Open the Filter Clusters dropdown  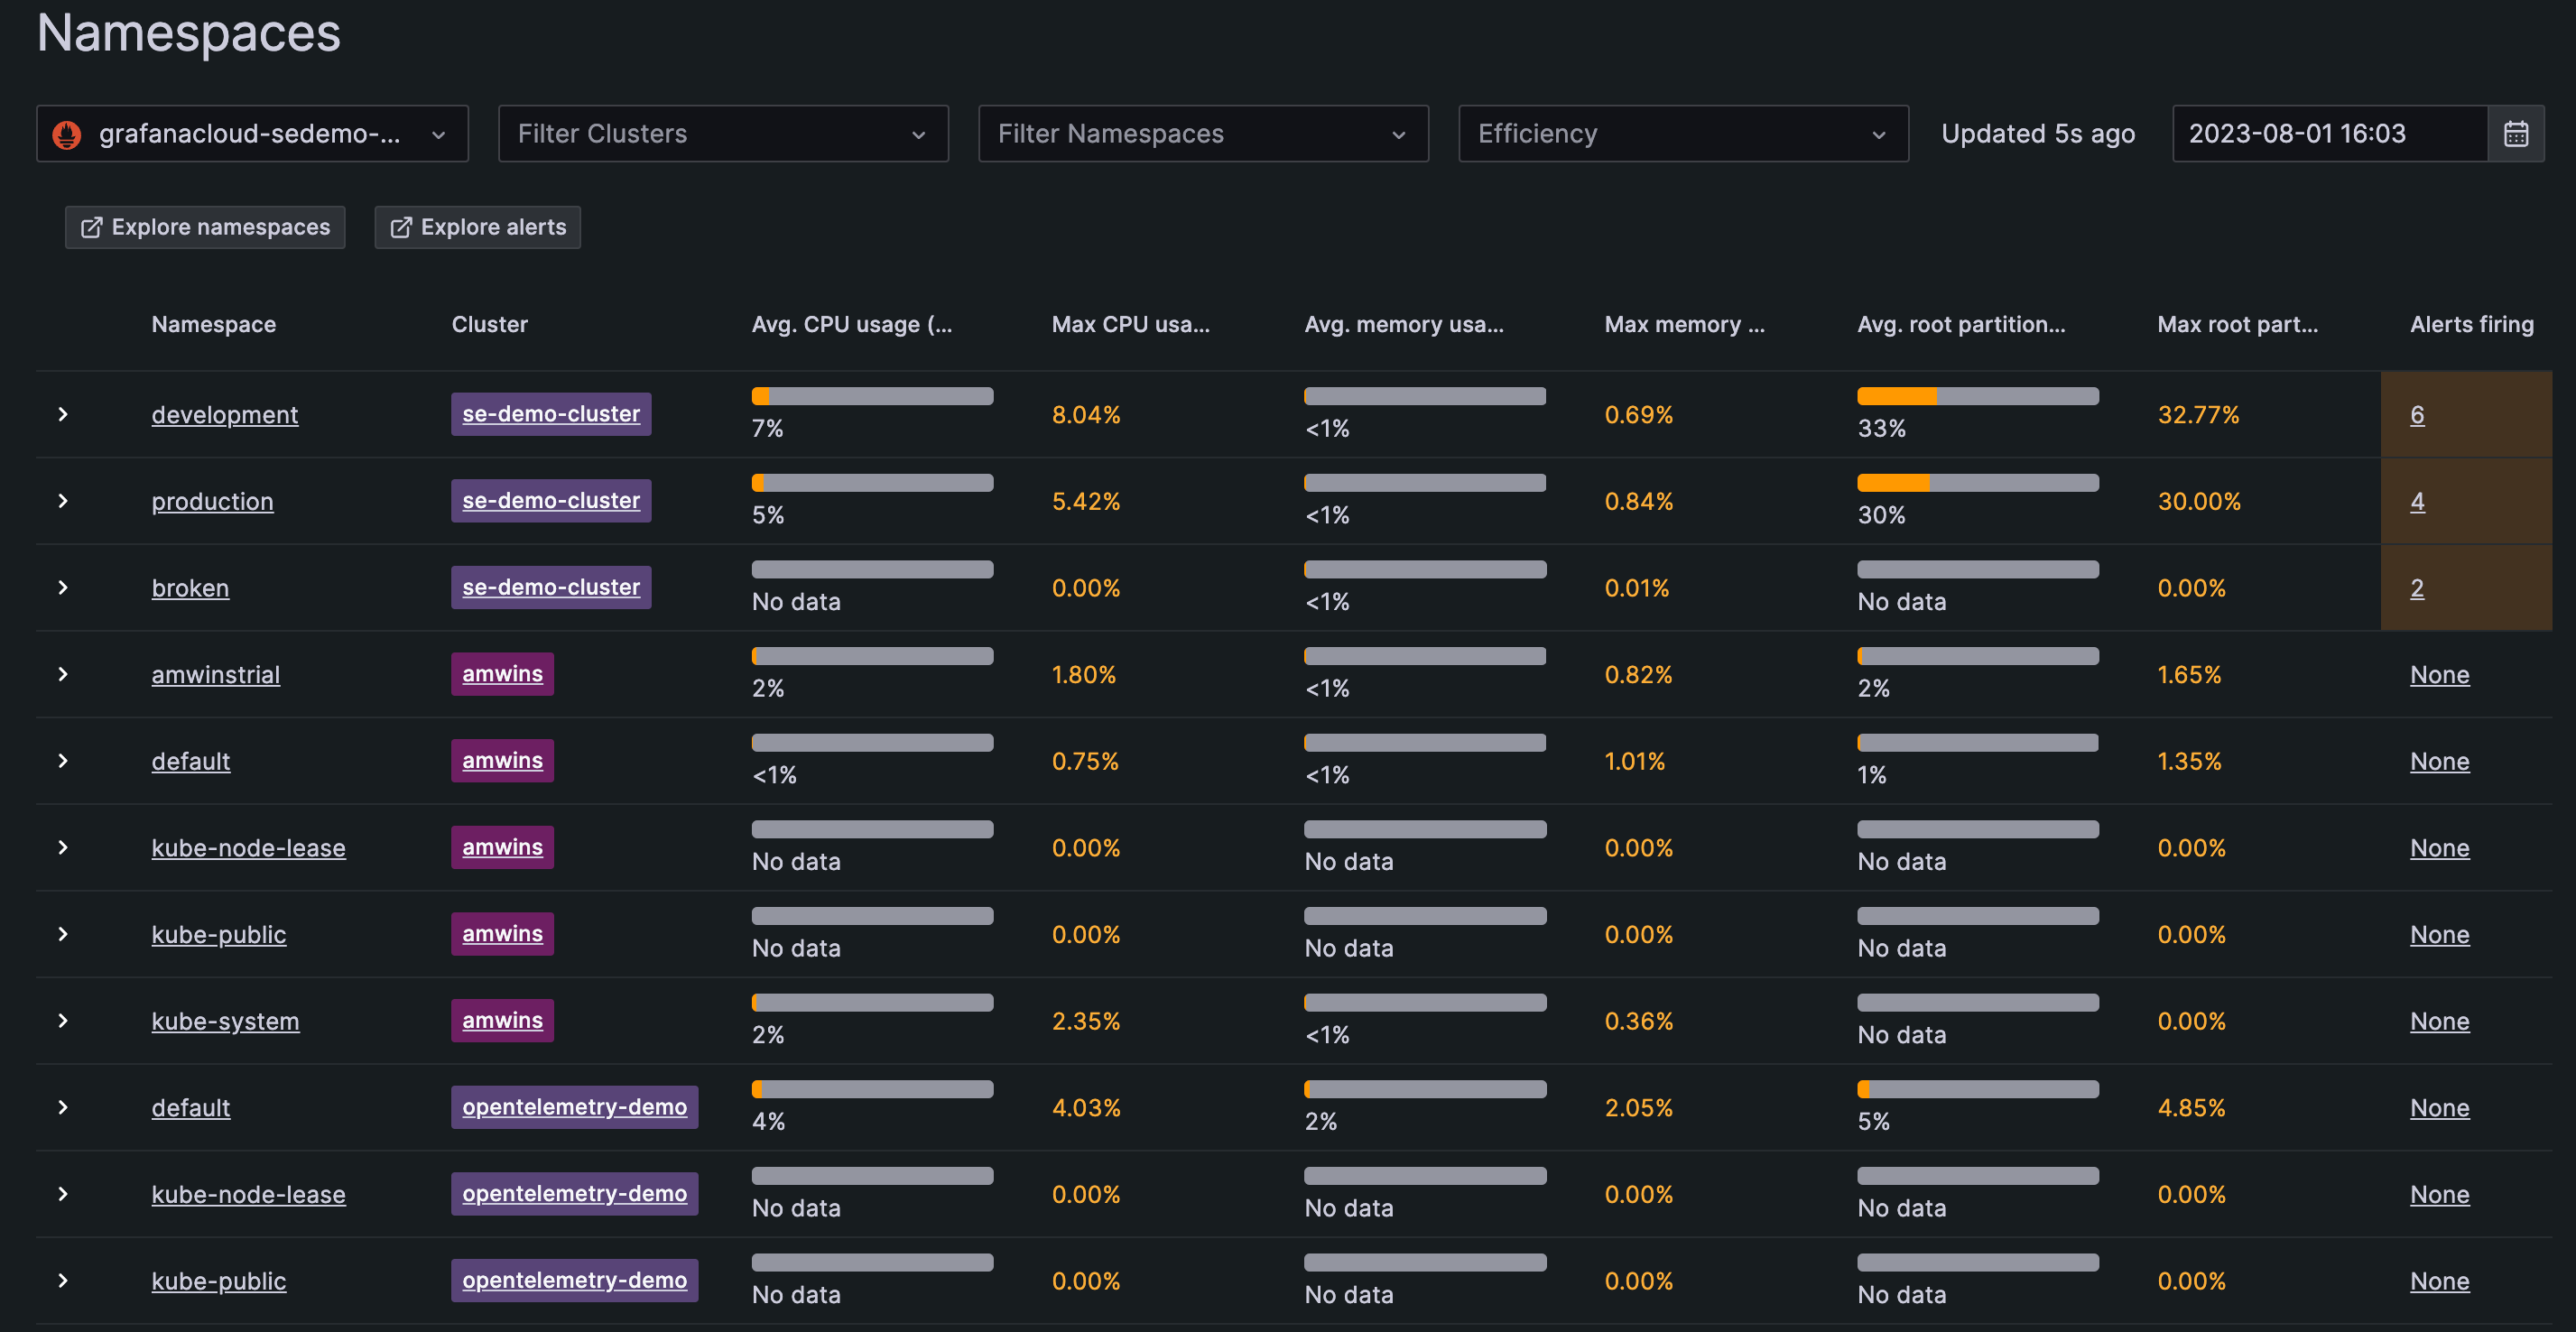click(x=723, y=133)
